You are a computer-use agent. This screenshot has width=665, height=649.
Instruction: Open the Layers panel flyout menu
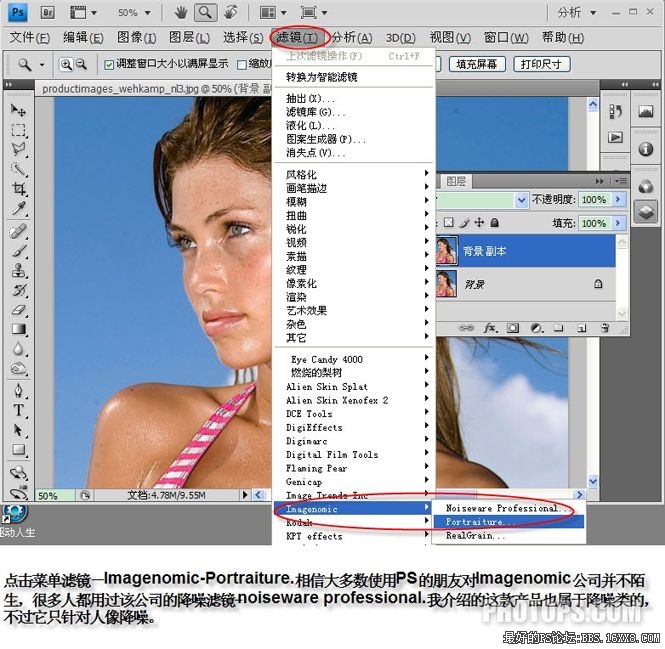[x=620, y=181]
